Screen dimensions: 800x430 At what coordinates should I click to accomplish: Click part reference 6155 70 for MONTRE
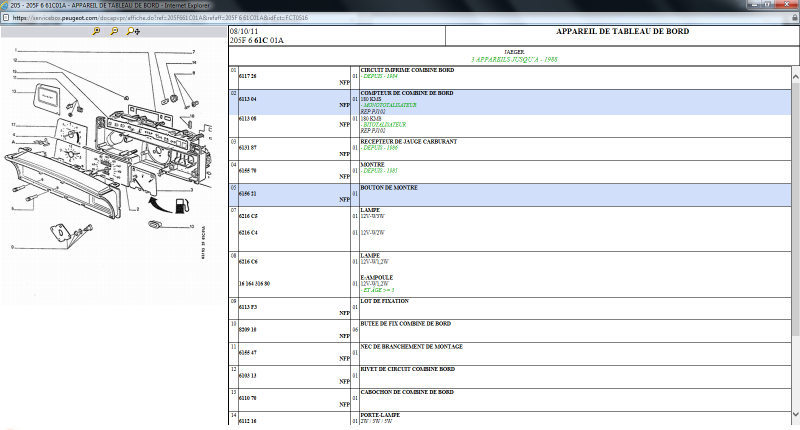[248, 171]
